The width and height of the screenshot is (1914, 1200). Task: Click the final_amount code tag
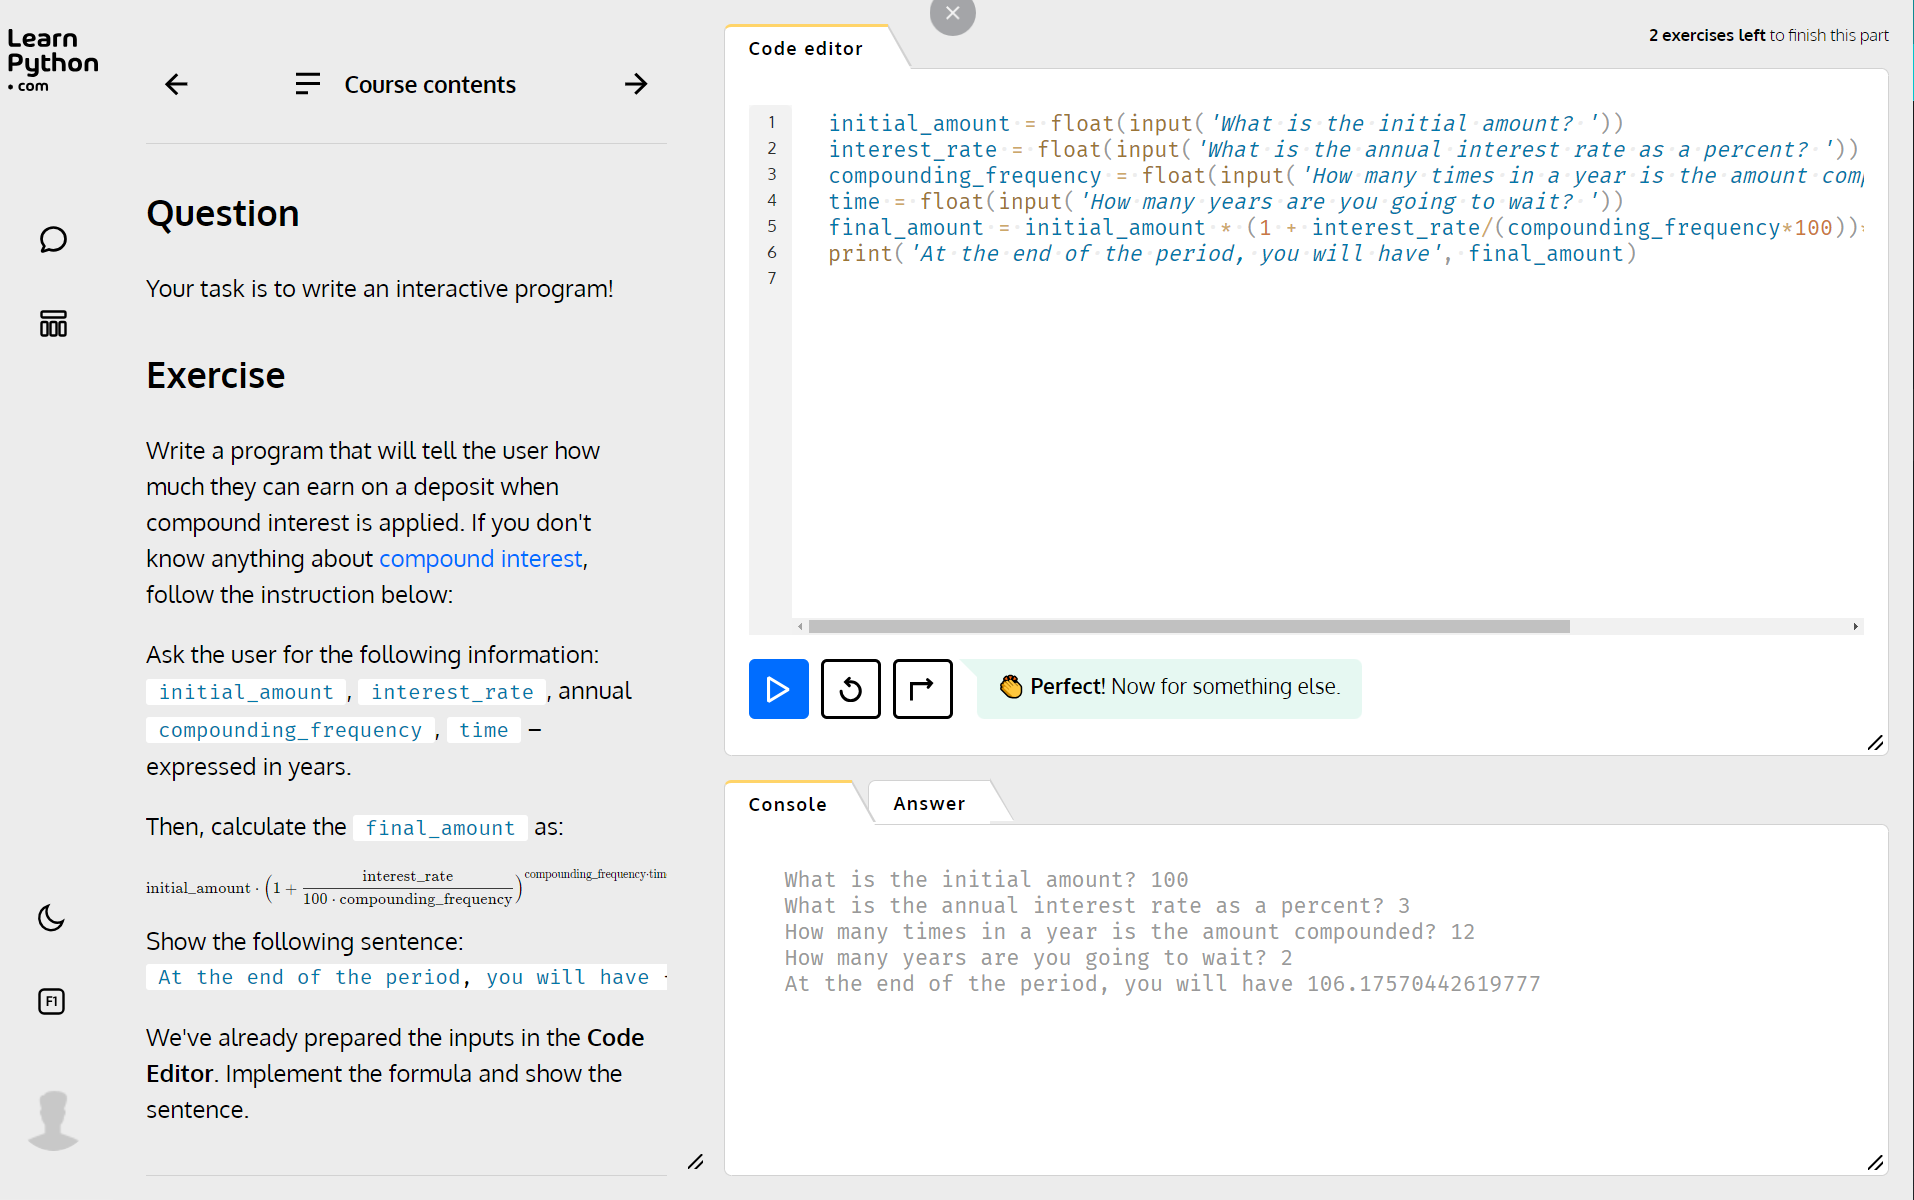pos(440,828)
